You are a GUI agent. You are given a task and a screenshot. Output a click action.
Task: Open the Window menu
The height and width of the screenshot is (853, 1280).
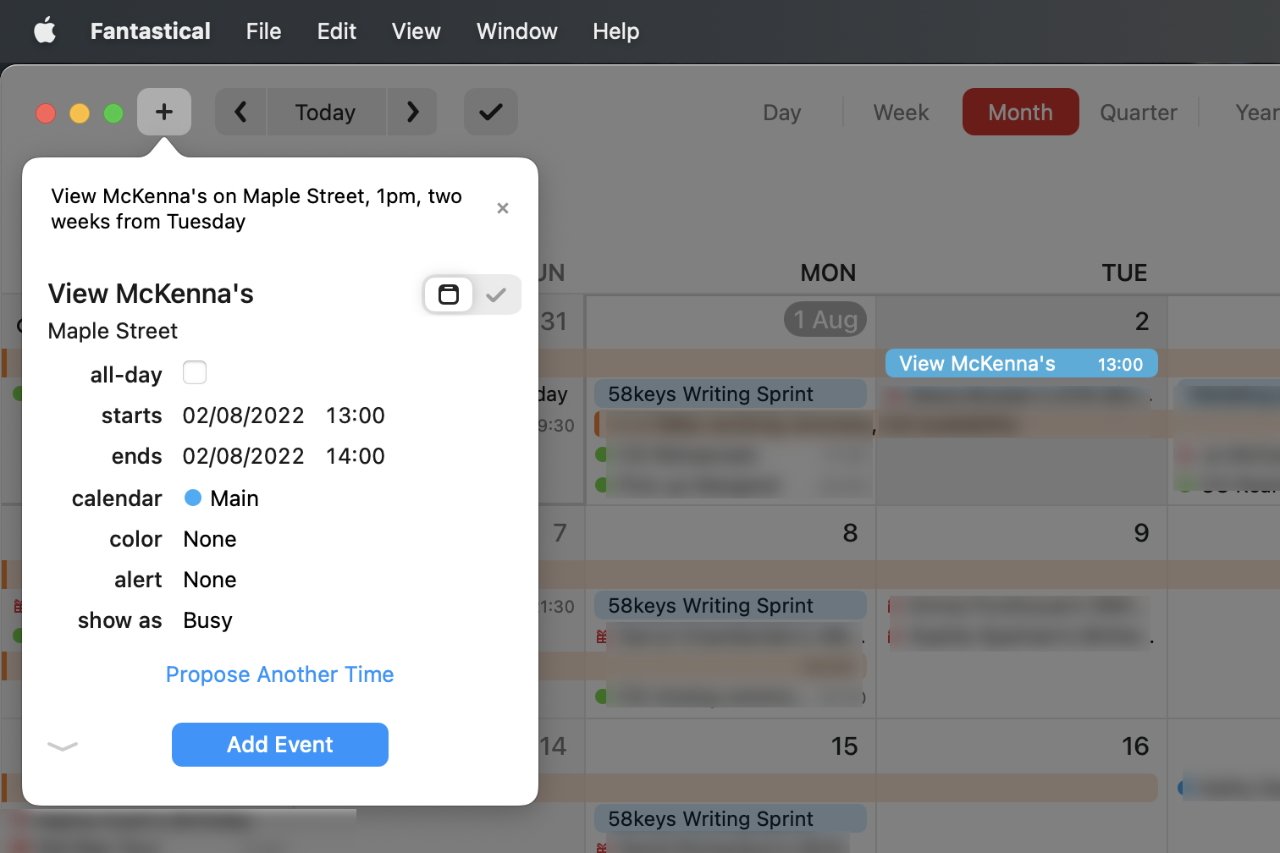click(517, 31)
